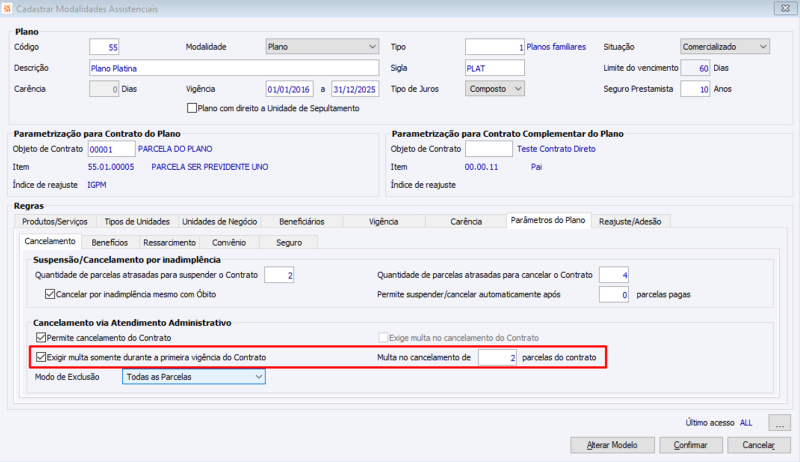Image resolution: width=800 pixels, height=462 pixels.
Task: Open Modo de Exclusão dropdown
Action: pos(194,377)
